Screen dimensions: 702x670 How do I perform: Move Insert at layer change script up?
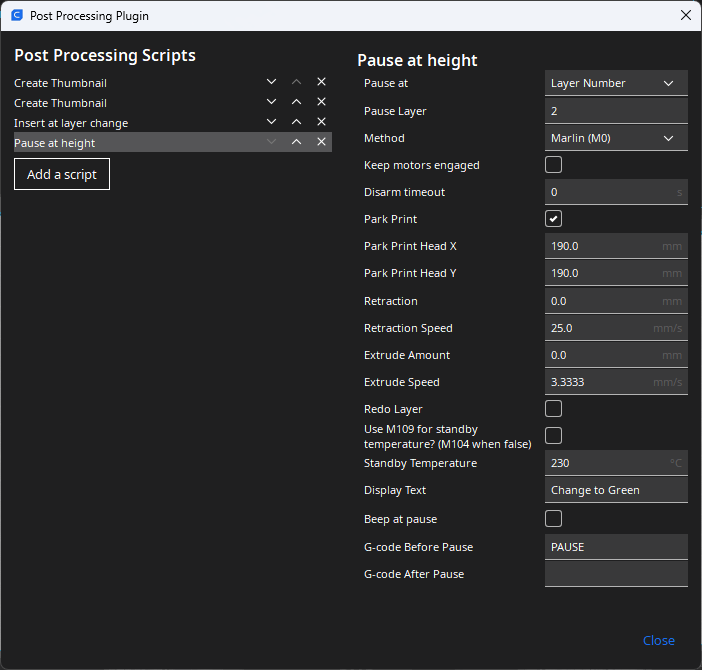pos(296,122)
